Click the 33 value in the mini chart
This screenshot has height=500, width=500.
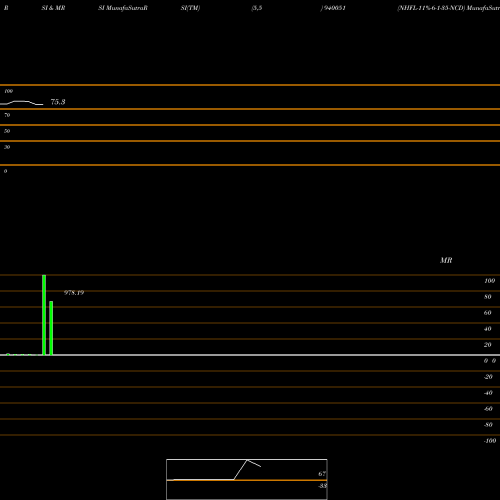(322, 486)
